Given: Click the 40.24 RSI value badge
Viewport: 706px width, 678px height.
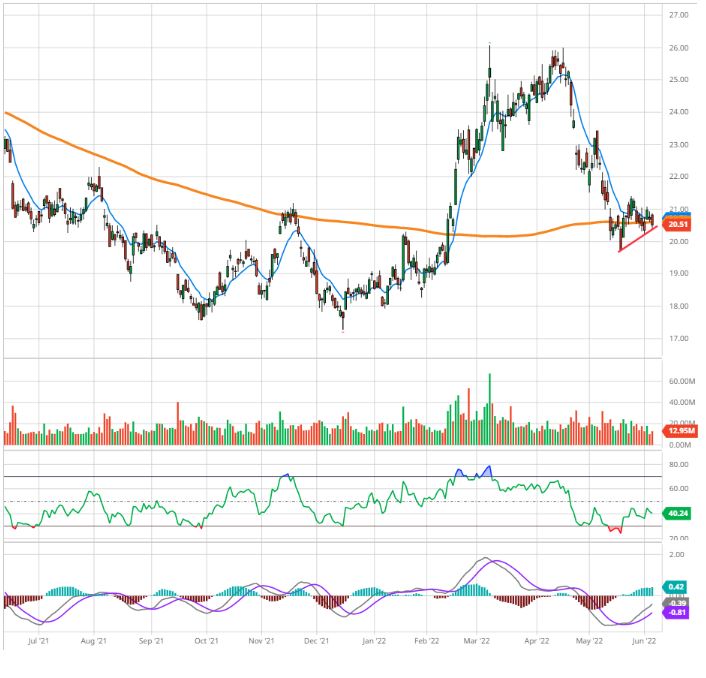Looking at the screenshot, I should pos(677,513).
